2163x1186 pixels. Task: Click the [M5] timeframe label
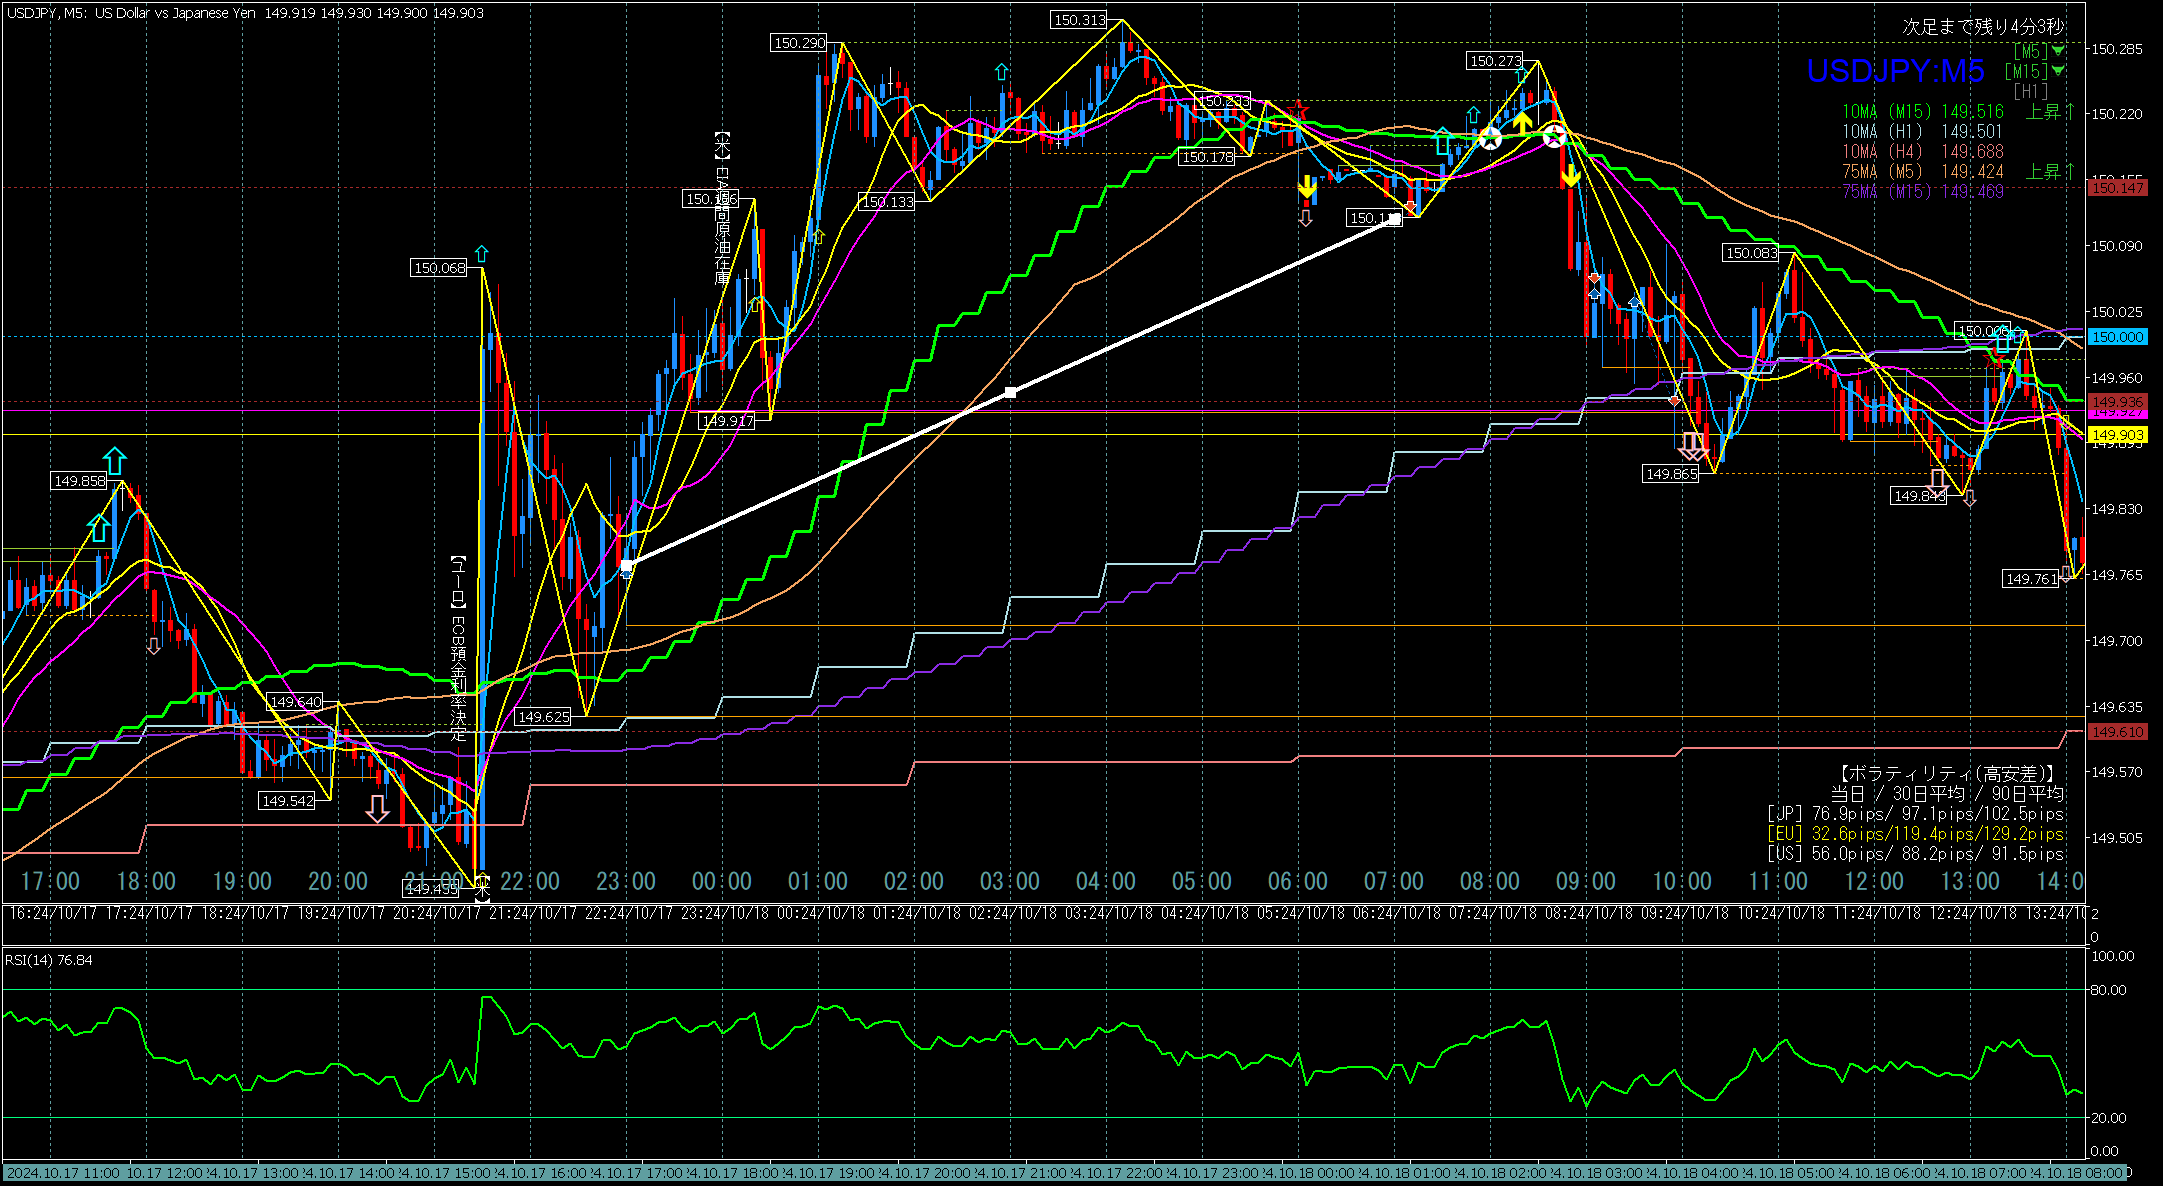click(x=2031, y=50)
